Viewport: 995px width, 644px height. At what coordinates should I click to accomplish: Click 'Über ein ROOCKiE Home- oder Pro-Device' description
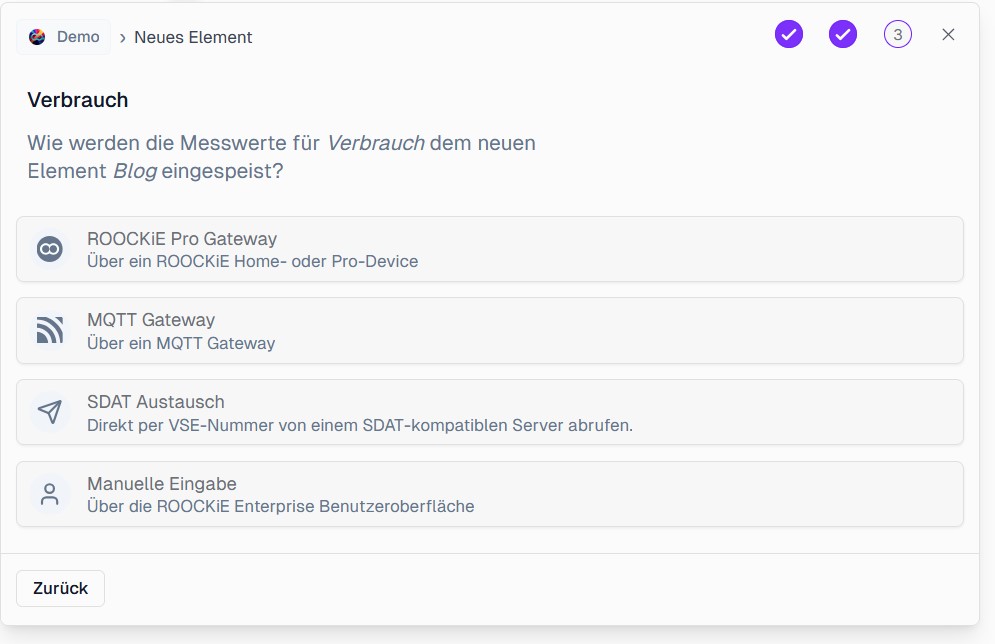pos(252,261)
